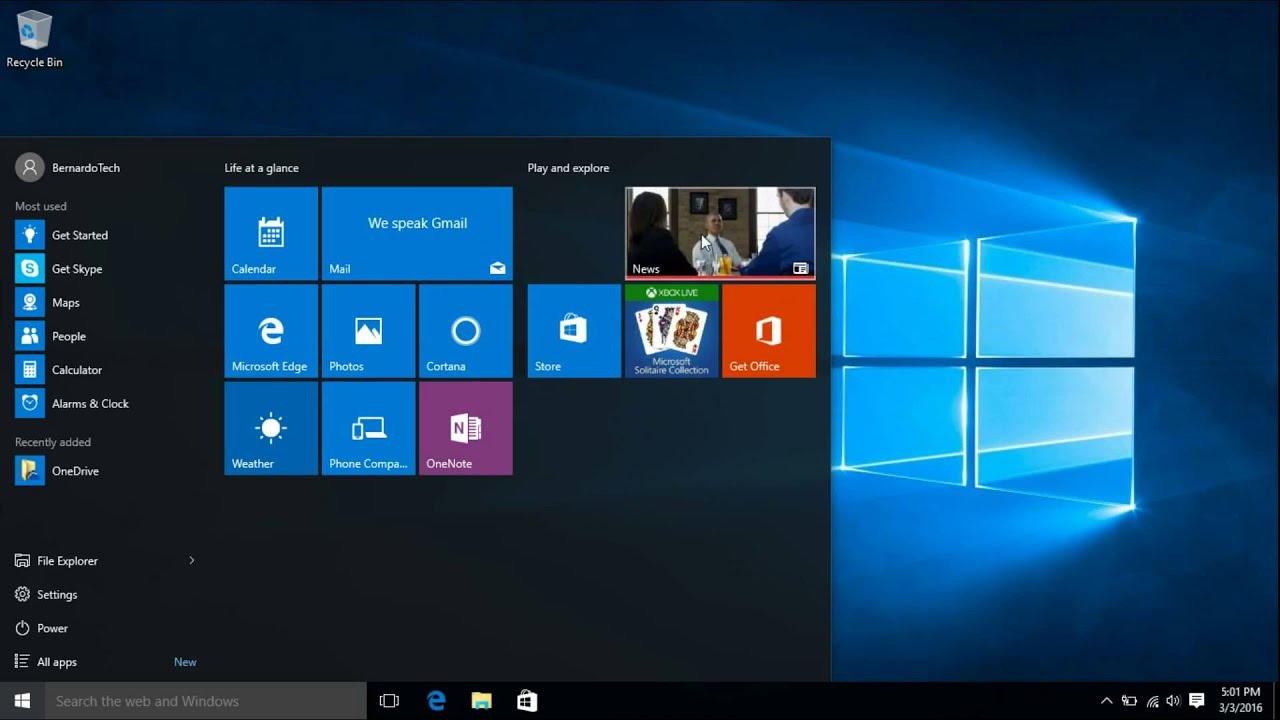Image resolution: width=1280 pixels, height=720 pixels.
Task: Open the Photos tile
Action: [x=368, y=330]
